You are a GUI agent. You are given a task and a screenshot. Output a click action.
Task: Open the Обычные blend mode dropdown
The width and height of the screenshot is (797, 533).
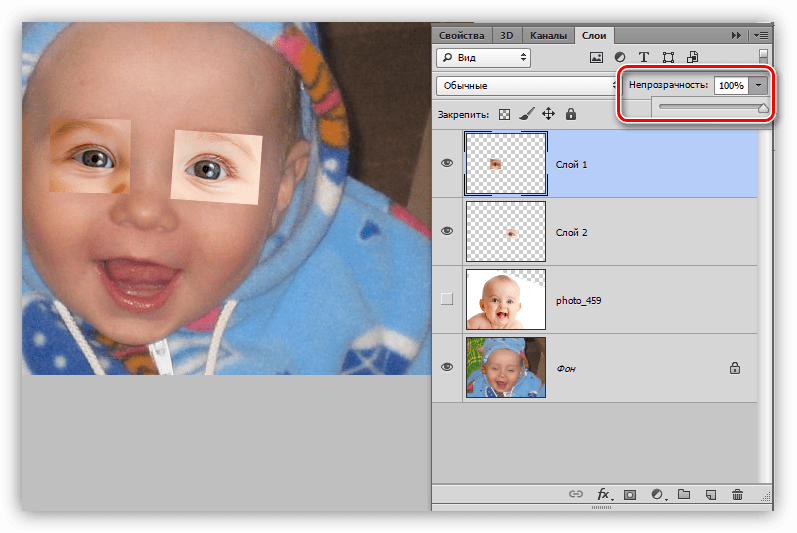point(527,85)
